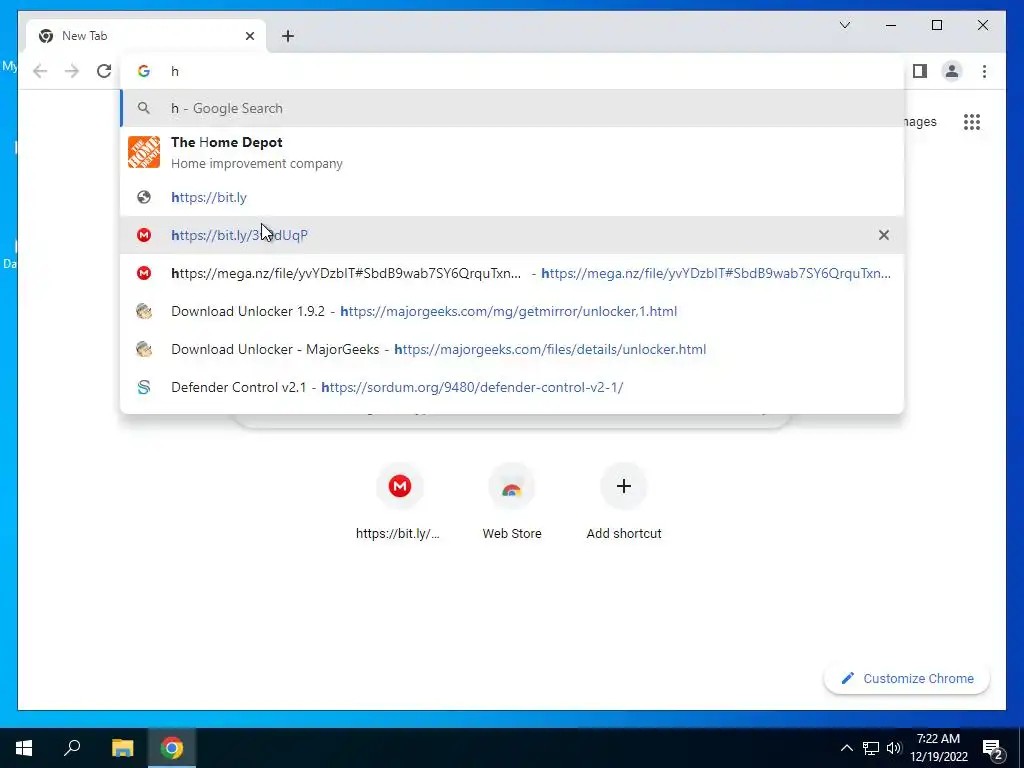Select the New Tab tab
This screenshot has width=1024, height=768.
pos(146,36)
